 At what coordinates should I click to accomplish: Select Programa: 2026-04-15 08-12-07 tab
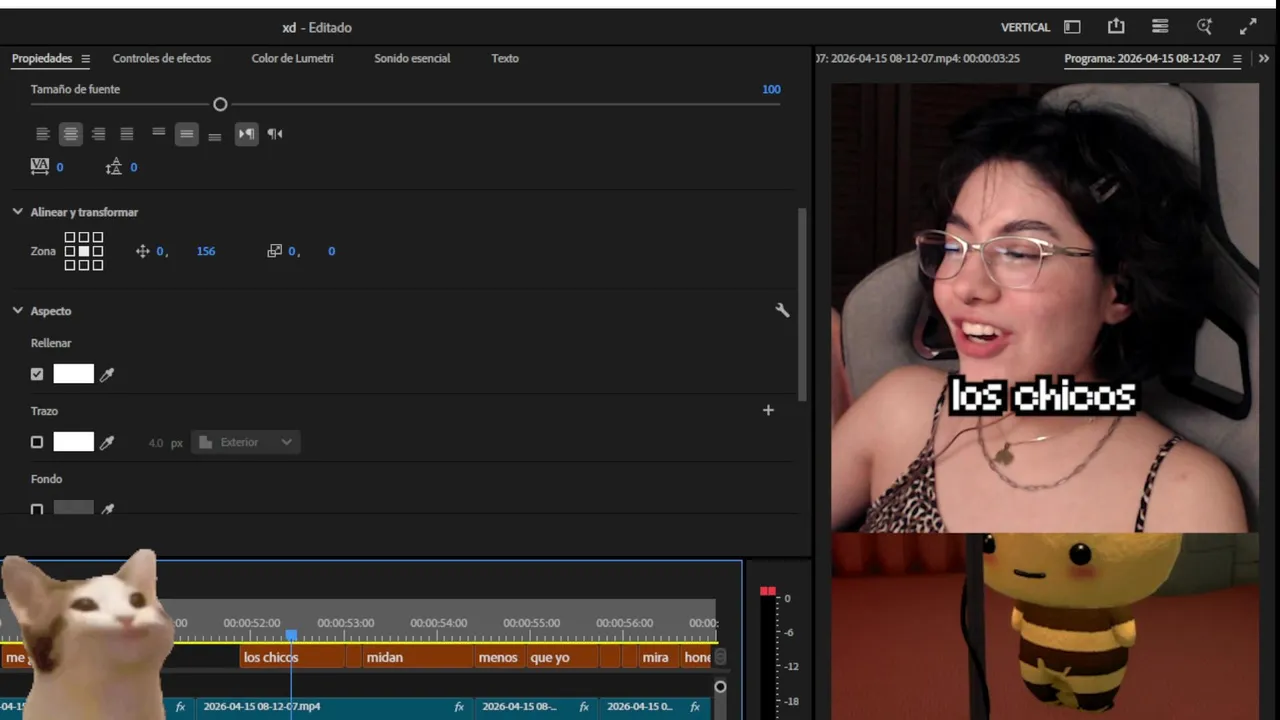1142,59
